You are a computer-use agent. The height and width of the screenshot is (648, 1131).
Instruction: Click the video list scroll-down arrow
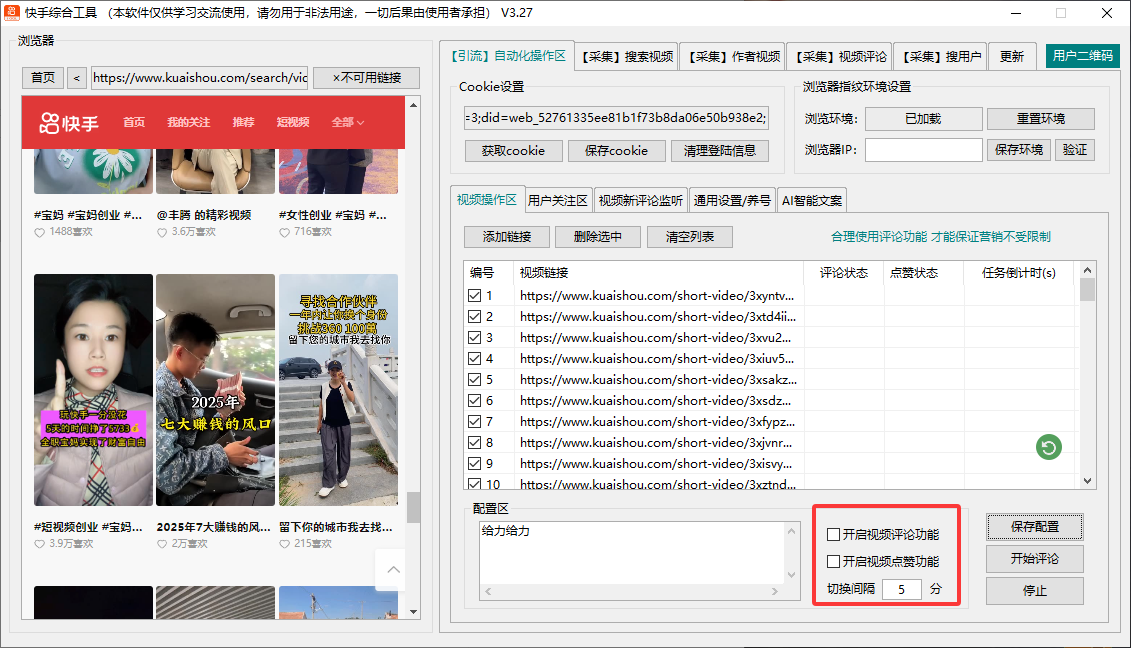click(1087, 481)
